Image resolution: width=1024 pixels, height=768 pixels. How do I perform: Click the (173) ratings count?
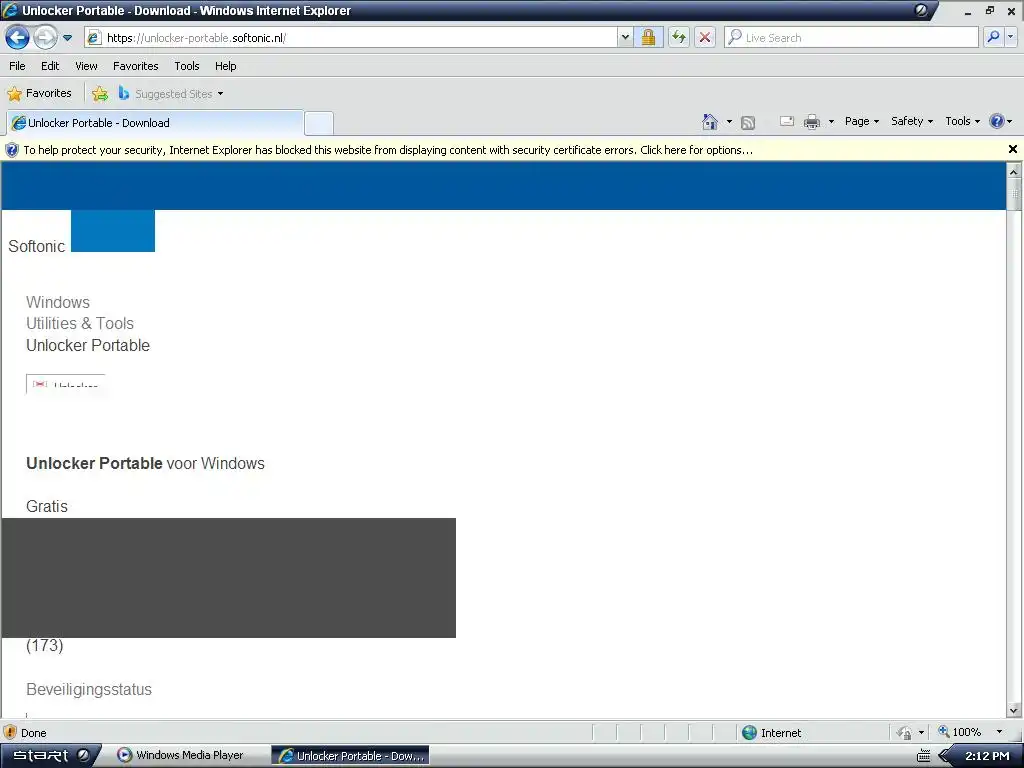click(45, 645)
